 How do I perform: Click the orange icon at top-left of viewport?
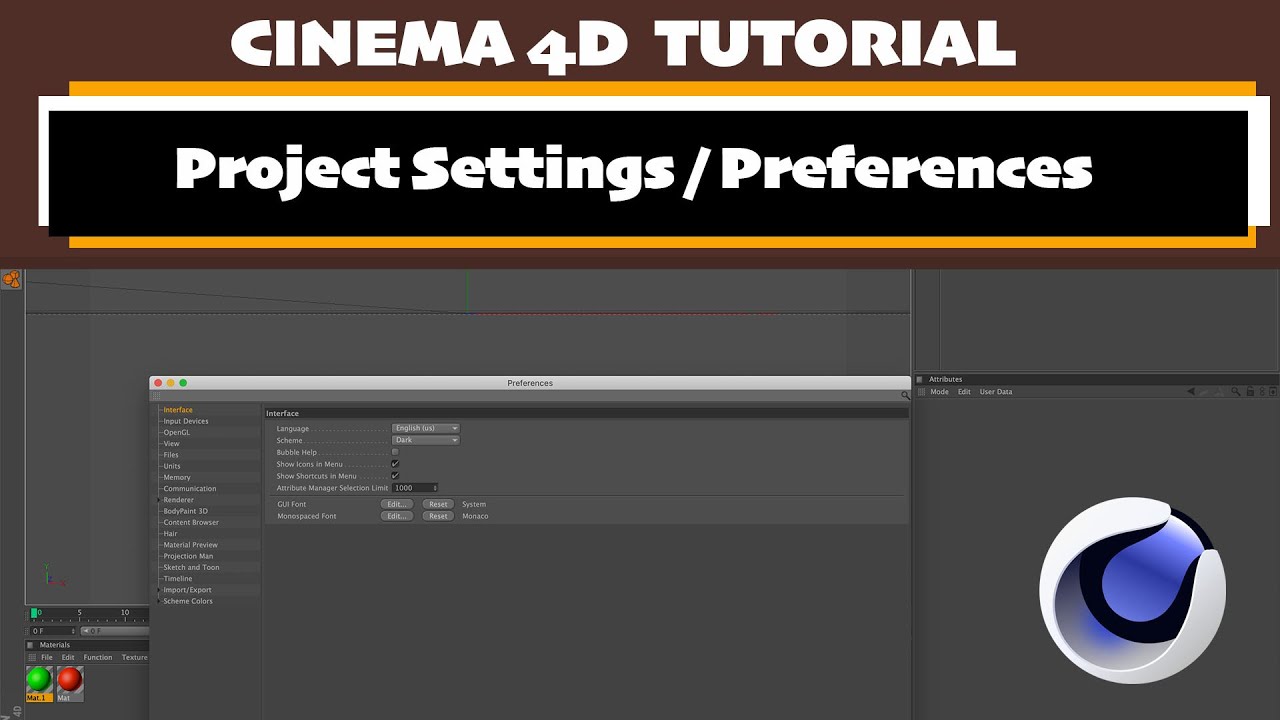point(12,279)
